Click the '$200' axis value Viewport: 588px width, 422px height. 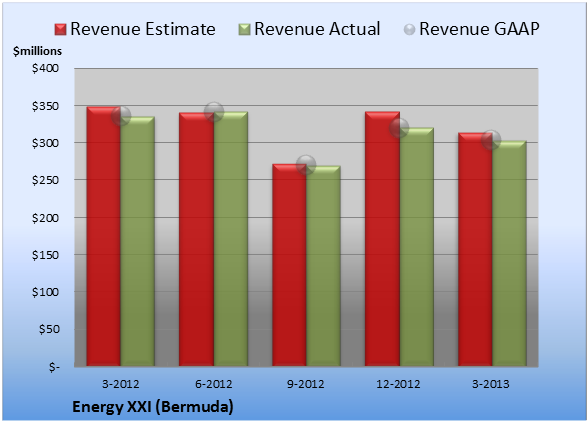[45, 218]
